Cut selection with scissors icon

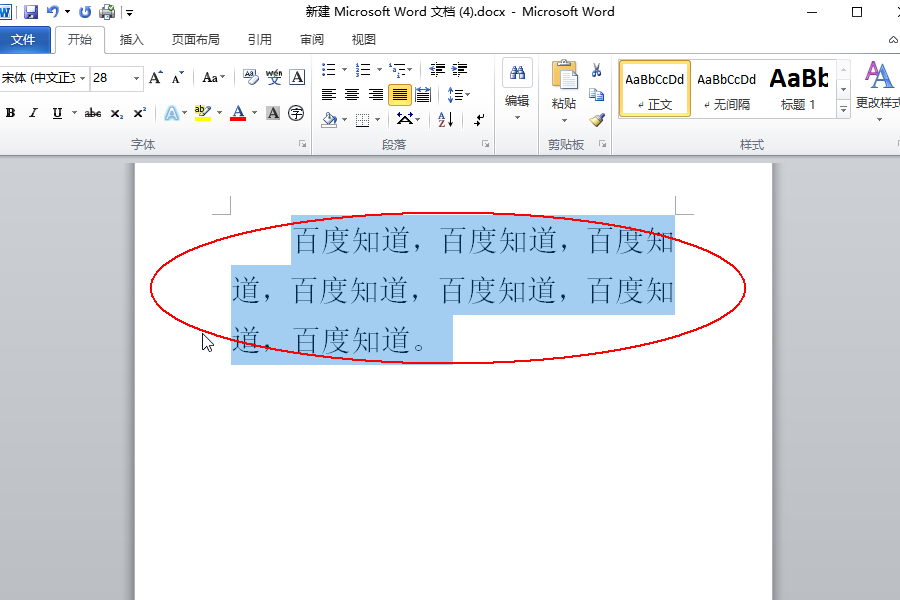(596, 70)
